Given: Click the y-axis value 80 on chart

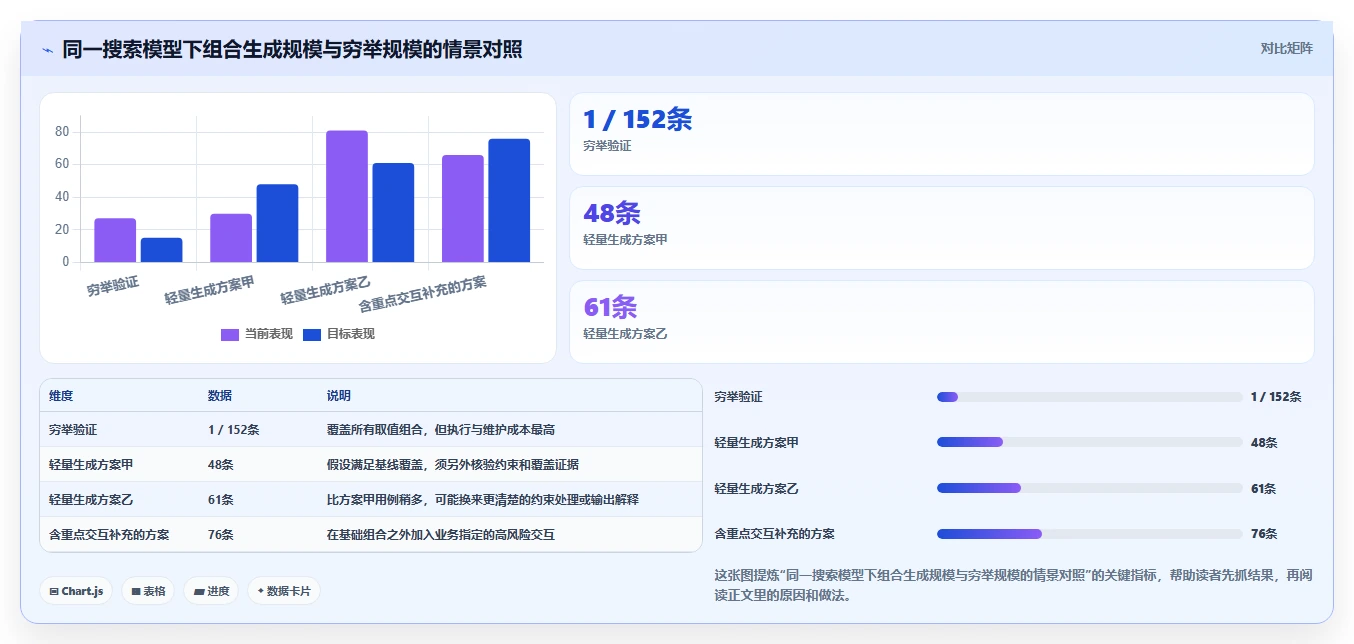Looking at the screenshot, I should click(62, 131).
